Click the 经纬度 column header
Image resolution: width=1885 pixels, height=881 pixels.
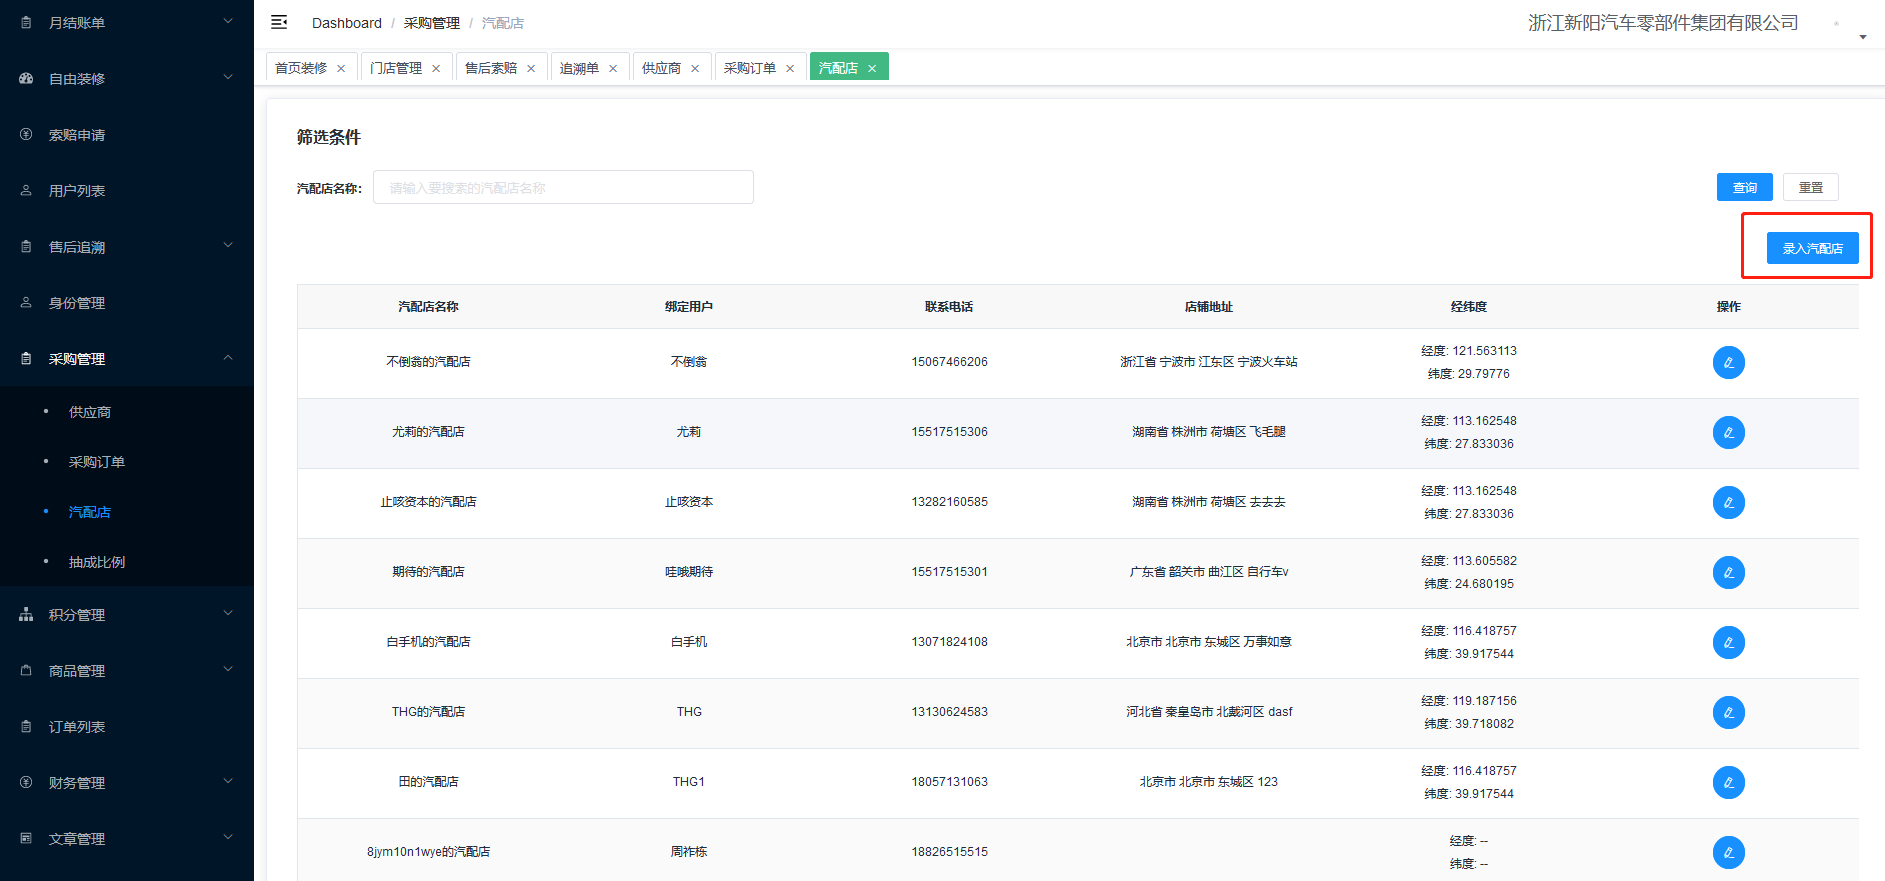1469,307
